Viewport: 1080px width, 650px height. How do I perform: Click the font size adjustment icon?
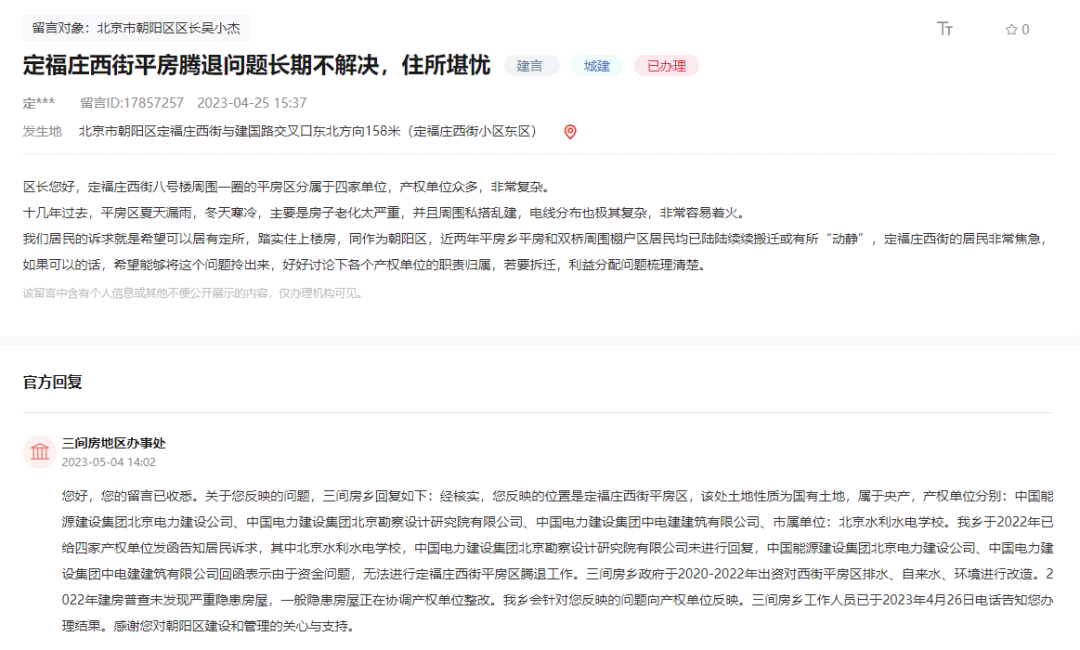tap(945, 29)
